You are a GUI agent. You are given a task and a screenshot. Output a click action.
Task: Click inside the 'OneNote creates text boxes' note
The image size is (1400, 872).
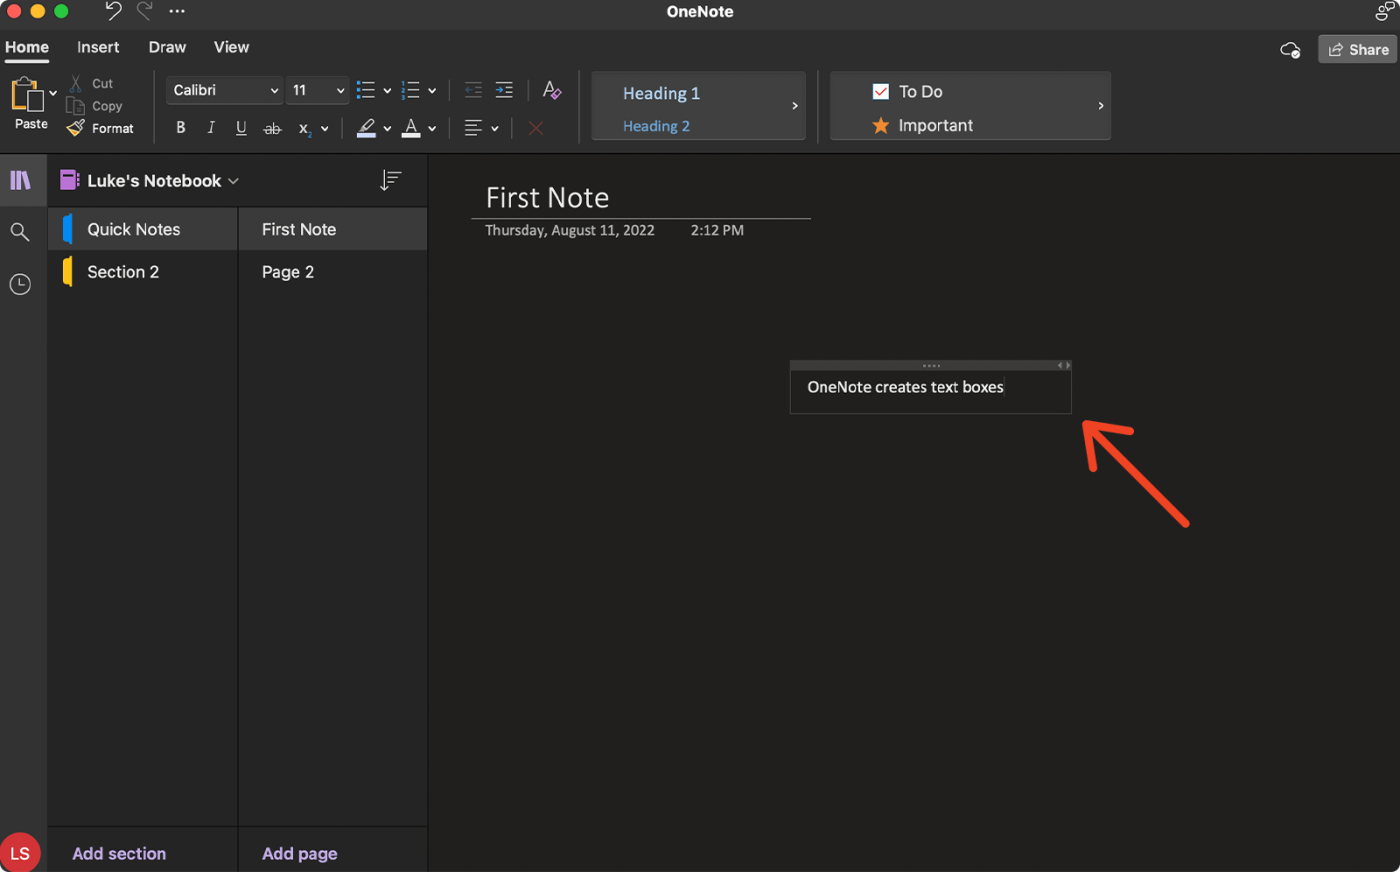click(905, 387)
